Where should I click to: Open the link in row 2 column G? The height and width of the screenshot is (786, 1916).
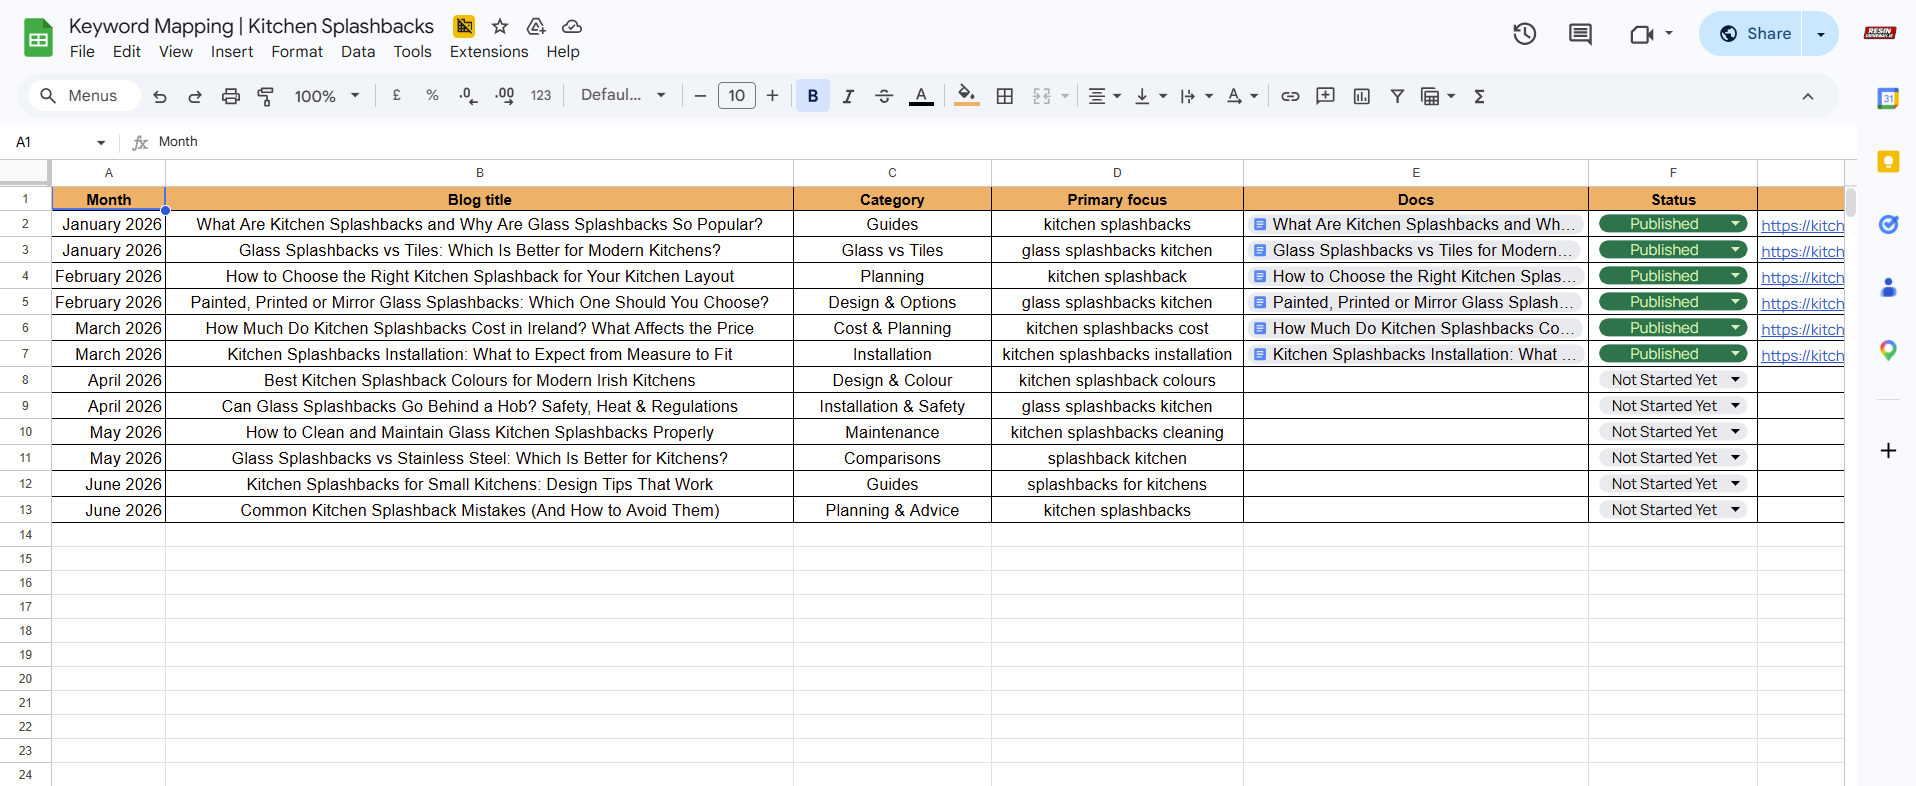[x=1802, y=226]
